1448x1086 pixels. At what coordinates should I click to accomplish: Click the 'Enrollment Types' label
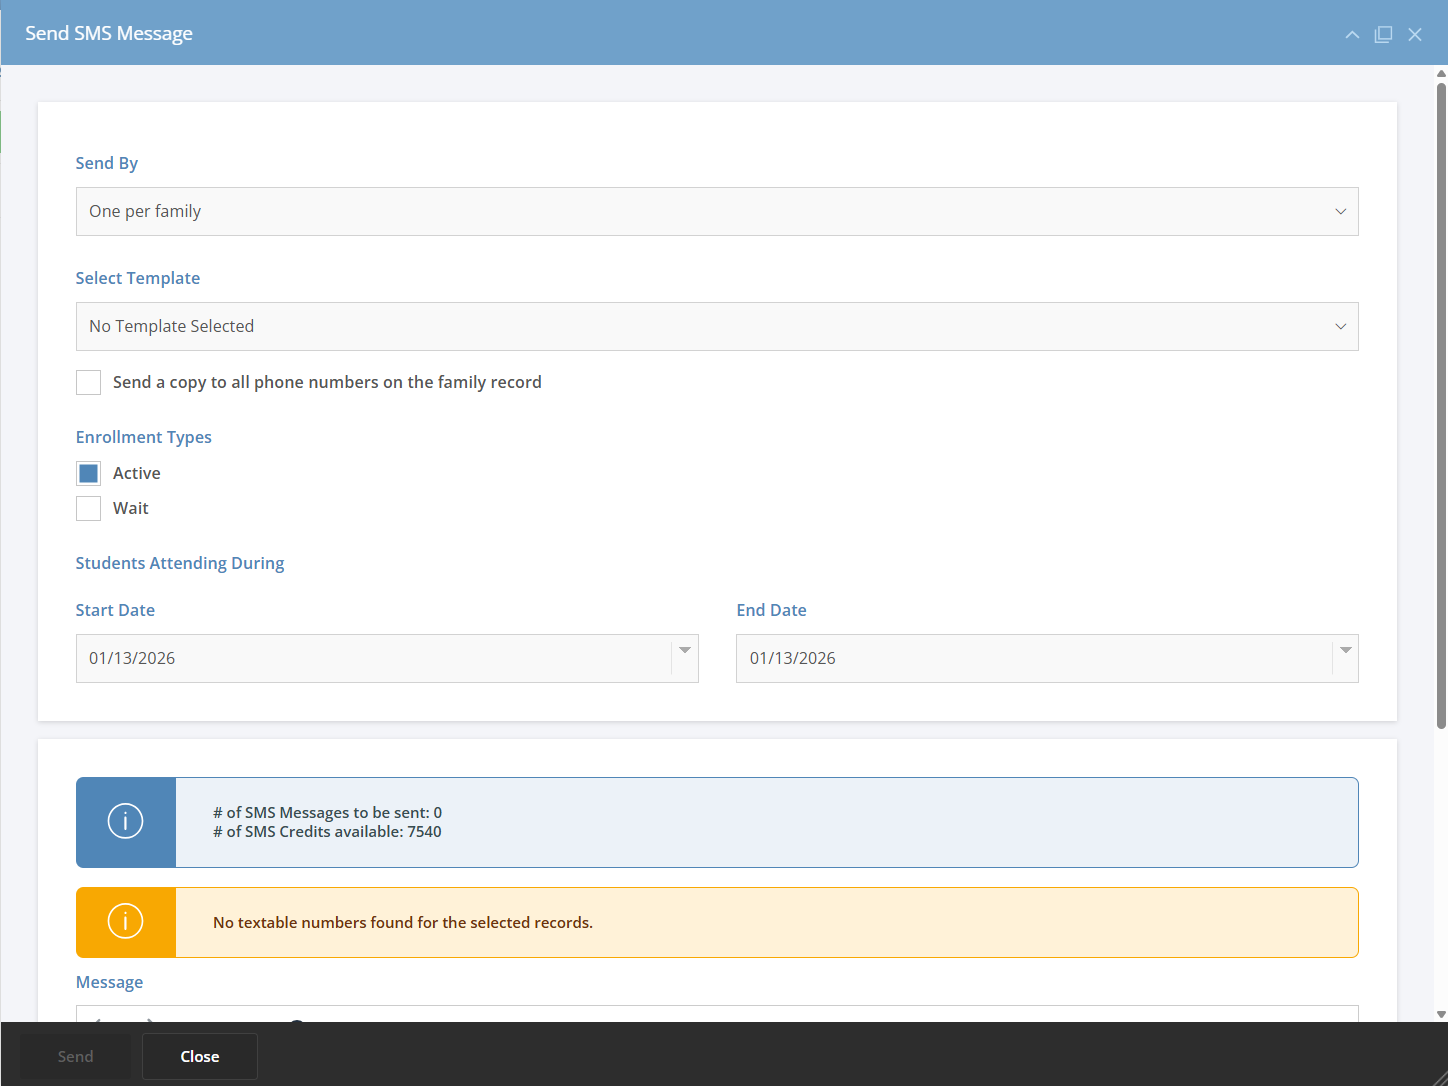pos(144,437)
